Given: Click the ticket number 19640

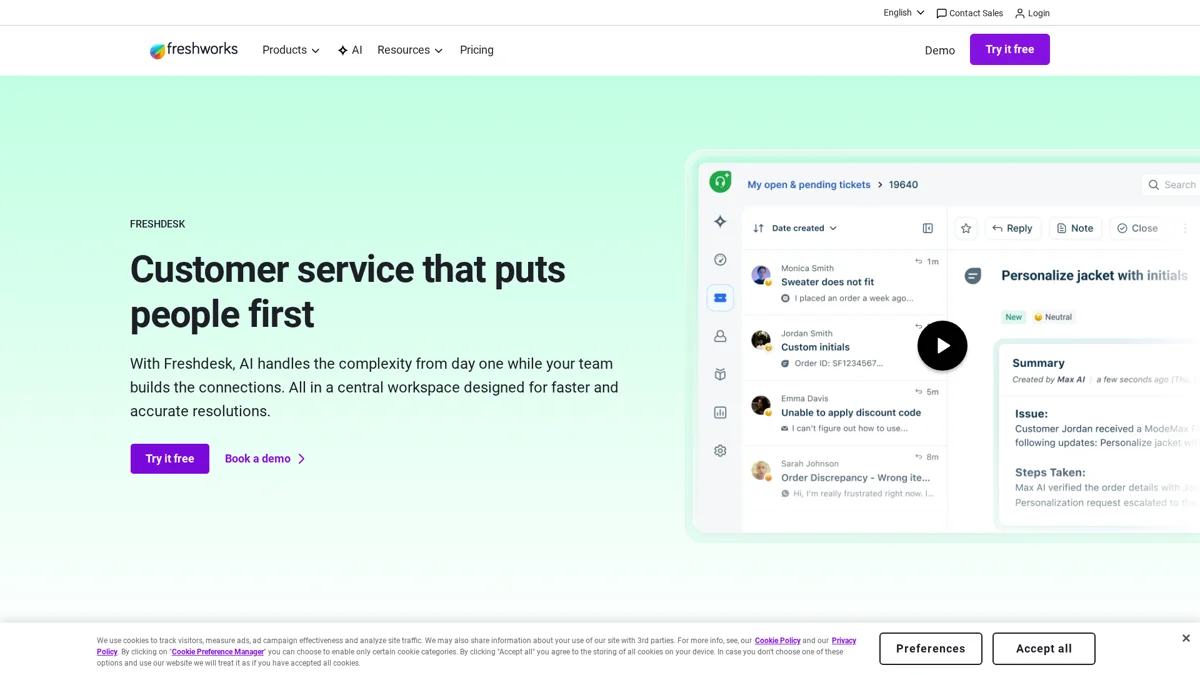Looking at the screenshot, I should pyautogui.click(x=904, y=185).
